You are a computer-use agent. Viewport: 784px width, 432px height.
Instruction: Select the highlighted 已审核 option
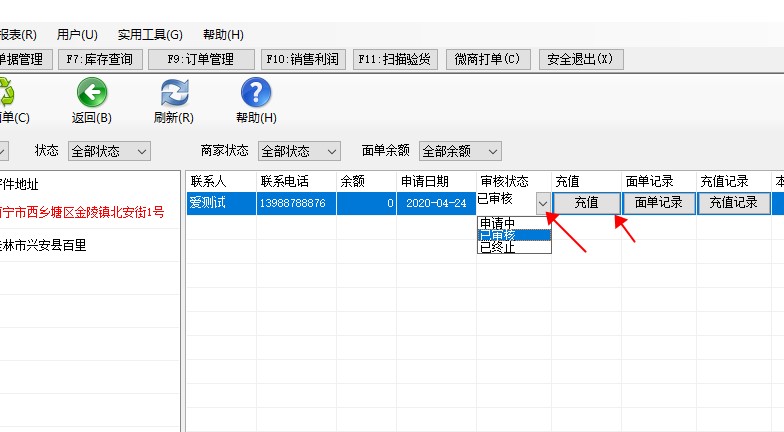tap(513, 235)
